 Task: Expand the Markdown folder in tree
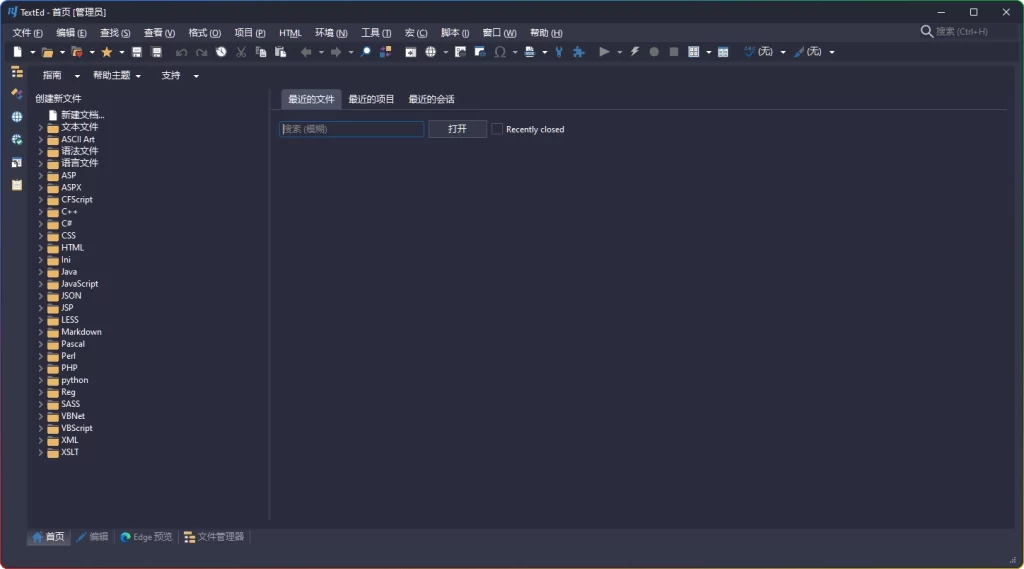click(41, 332)
